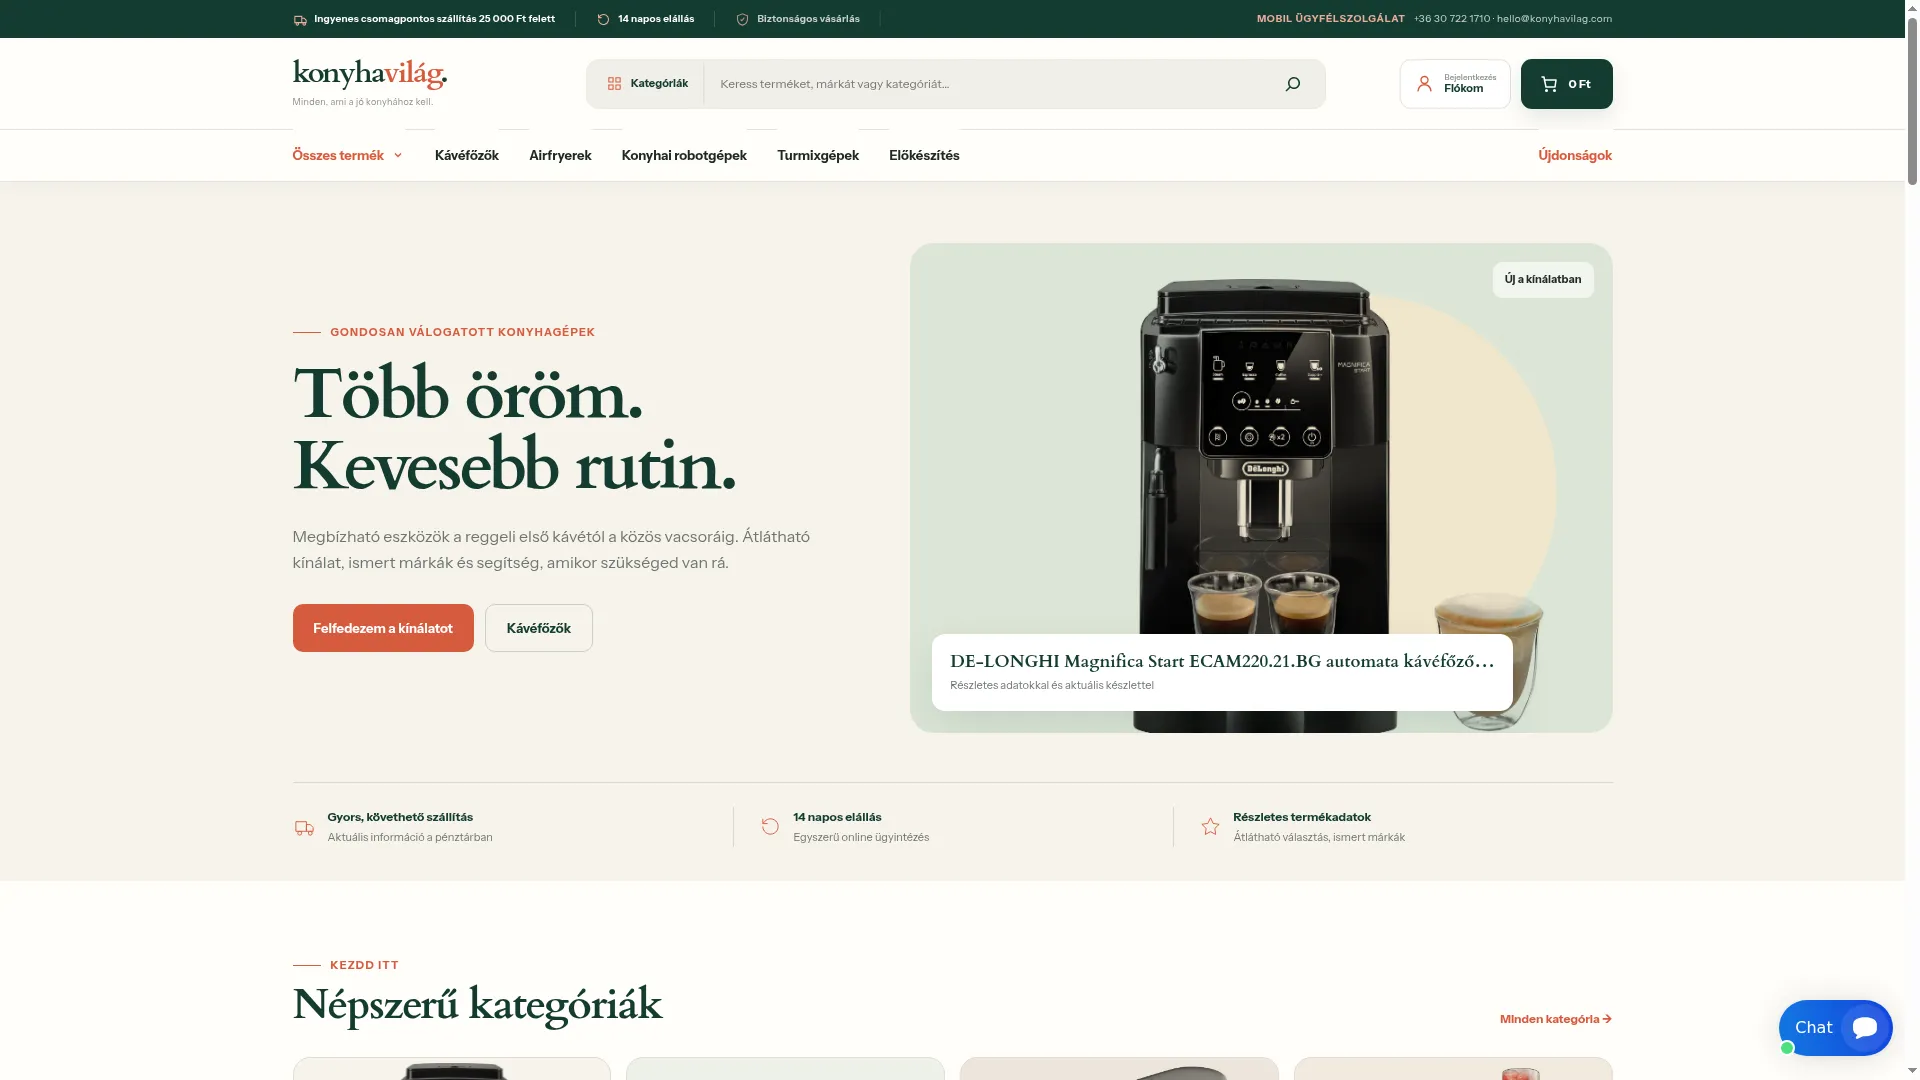Click the truck icon beside Gyors, követhető szállítás
Screen dimensions: 1920x1080
point(304,828)
